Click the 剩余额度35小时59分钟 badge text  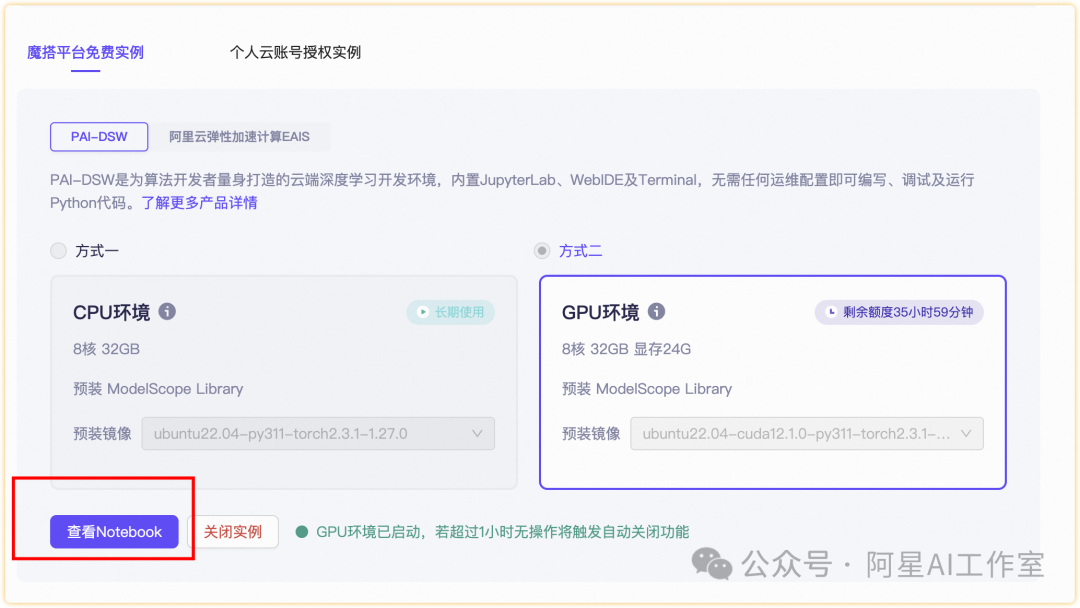[908, 312]
